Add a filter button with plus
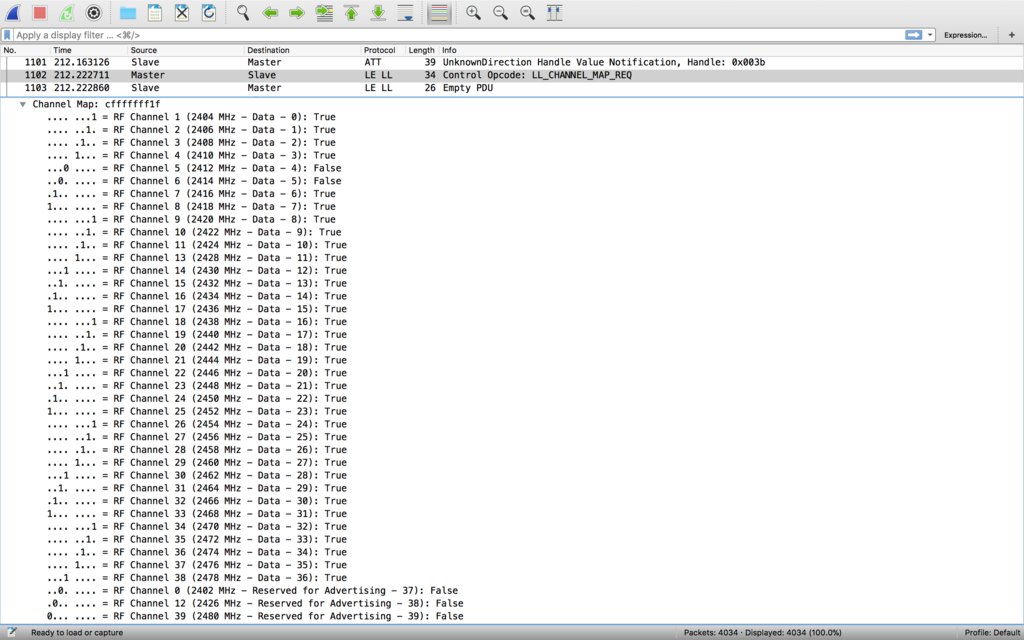1024x640 pixels. 1012,35
